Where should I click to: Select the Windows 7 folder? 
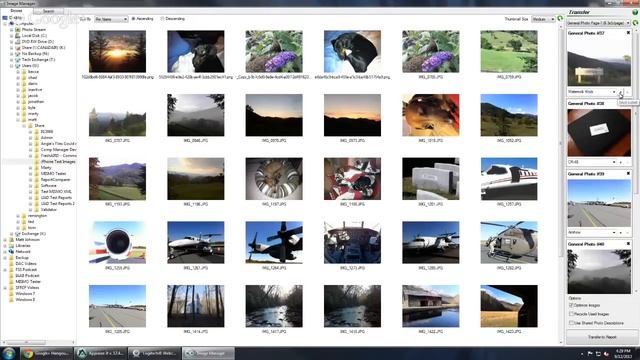(x=25, y=294)
